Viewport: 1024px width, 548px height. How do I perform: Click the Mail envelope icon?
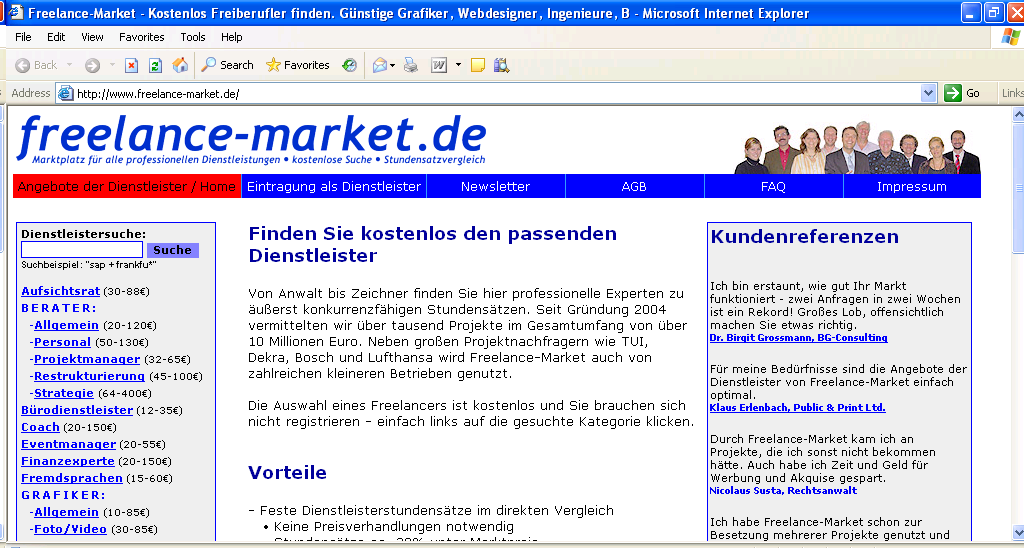(x=380, y=65)
